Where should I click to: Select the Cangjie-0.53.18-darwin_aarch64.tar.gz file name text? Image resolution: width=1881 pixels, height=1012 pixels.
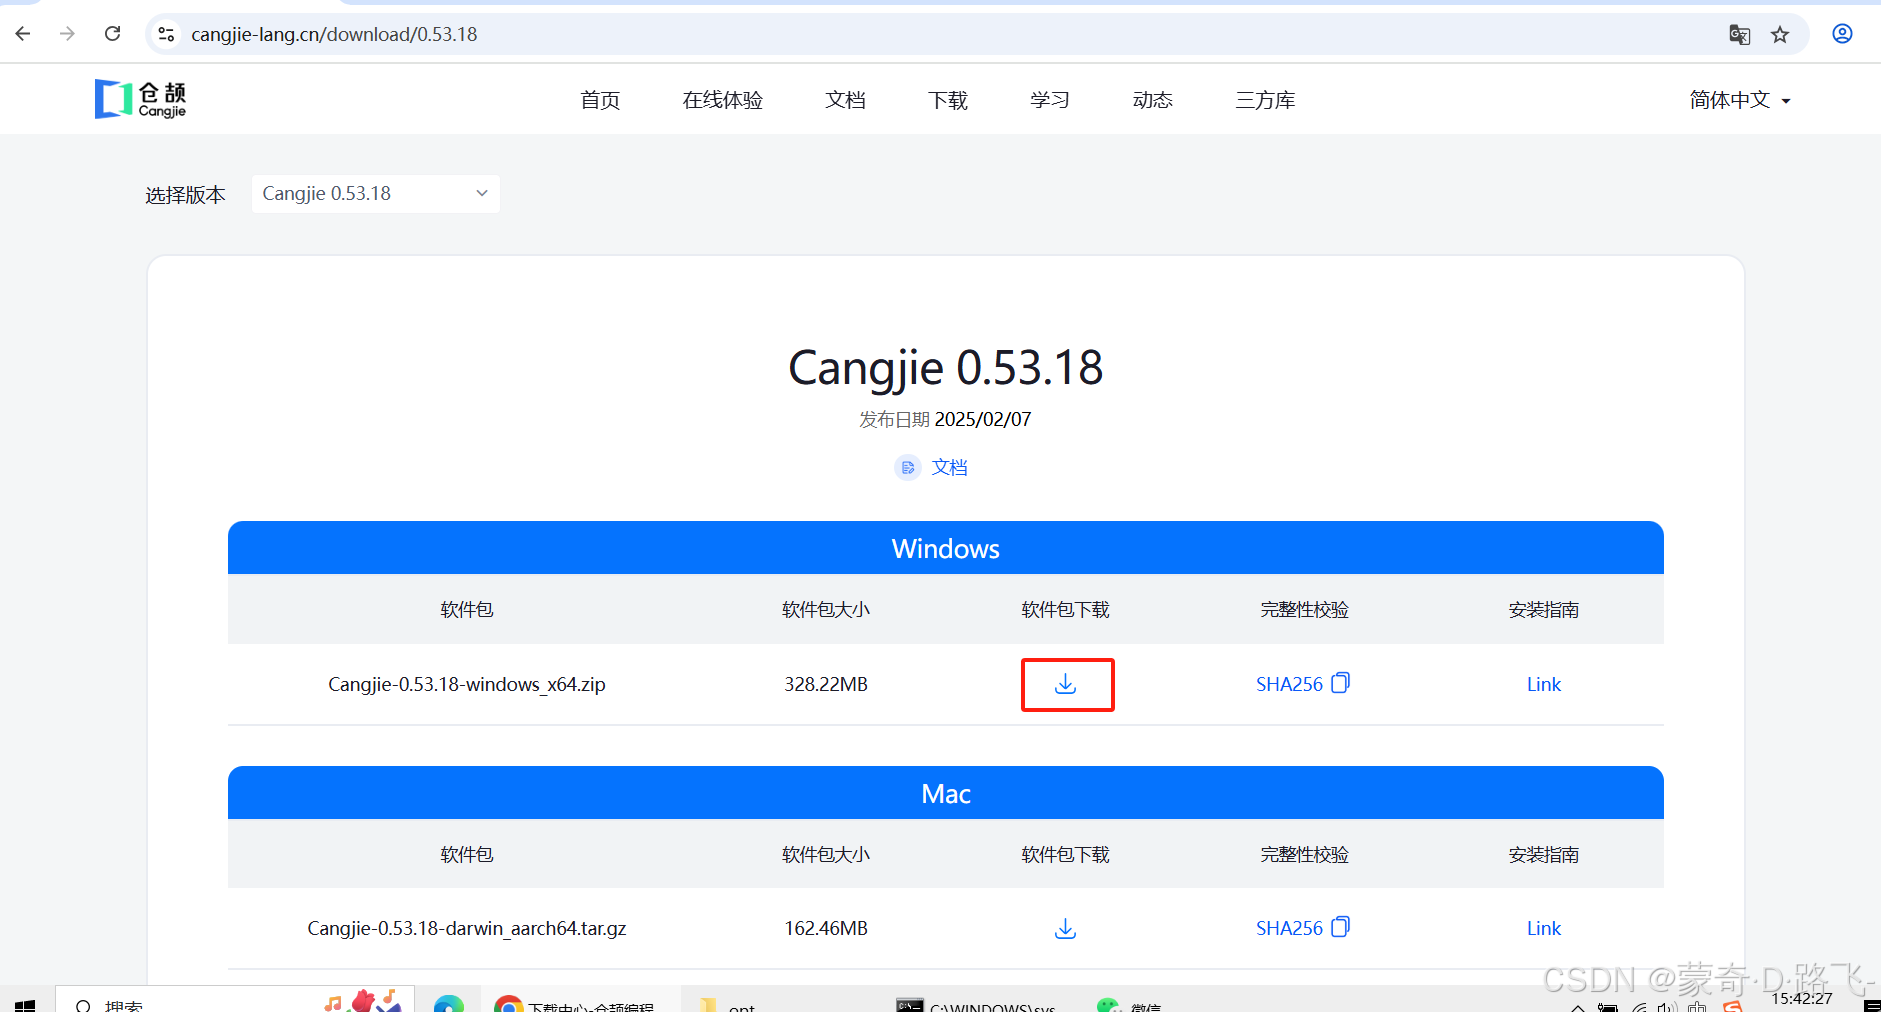click(467, 928)
